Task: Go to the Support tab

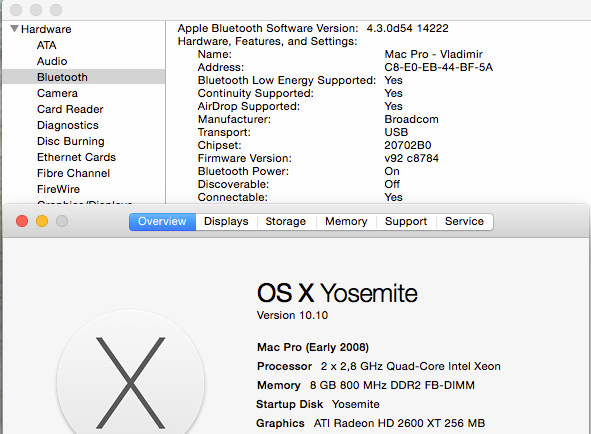Action: pos(406,221)
